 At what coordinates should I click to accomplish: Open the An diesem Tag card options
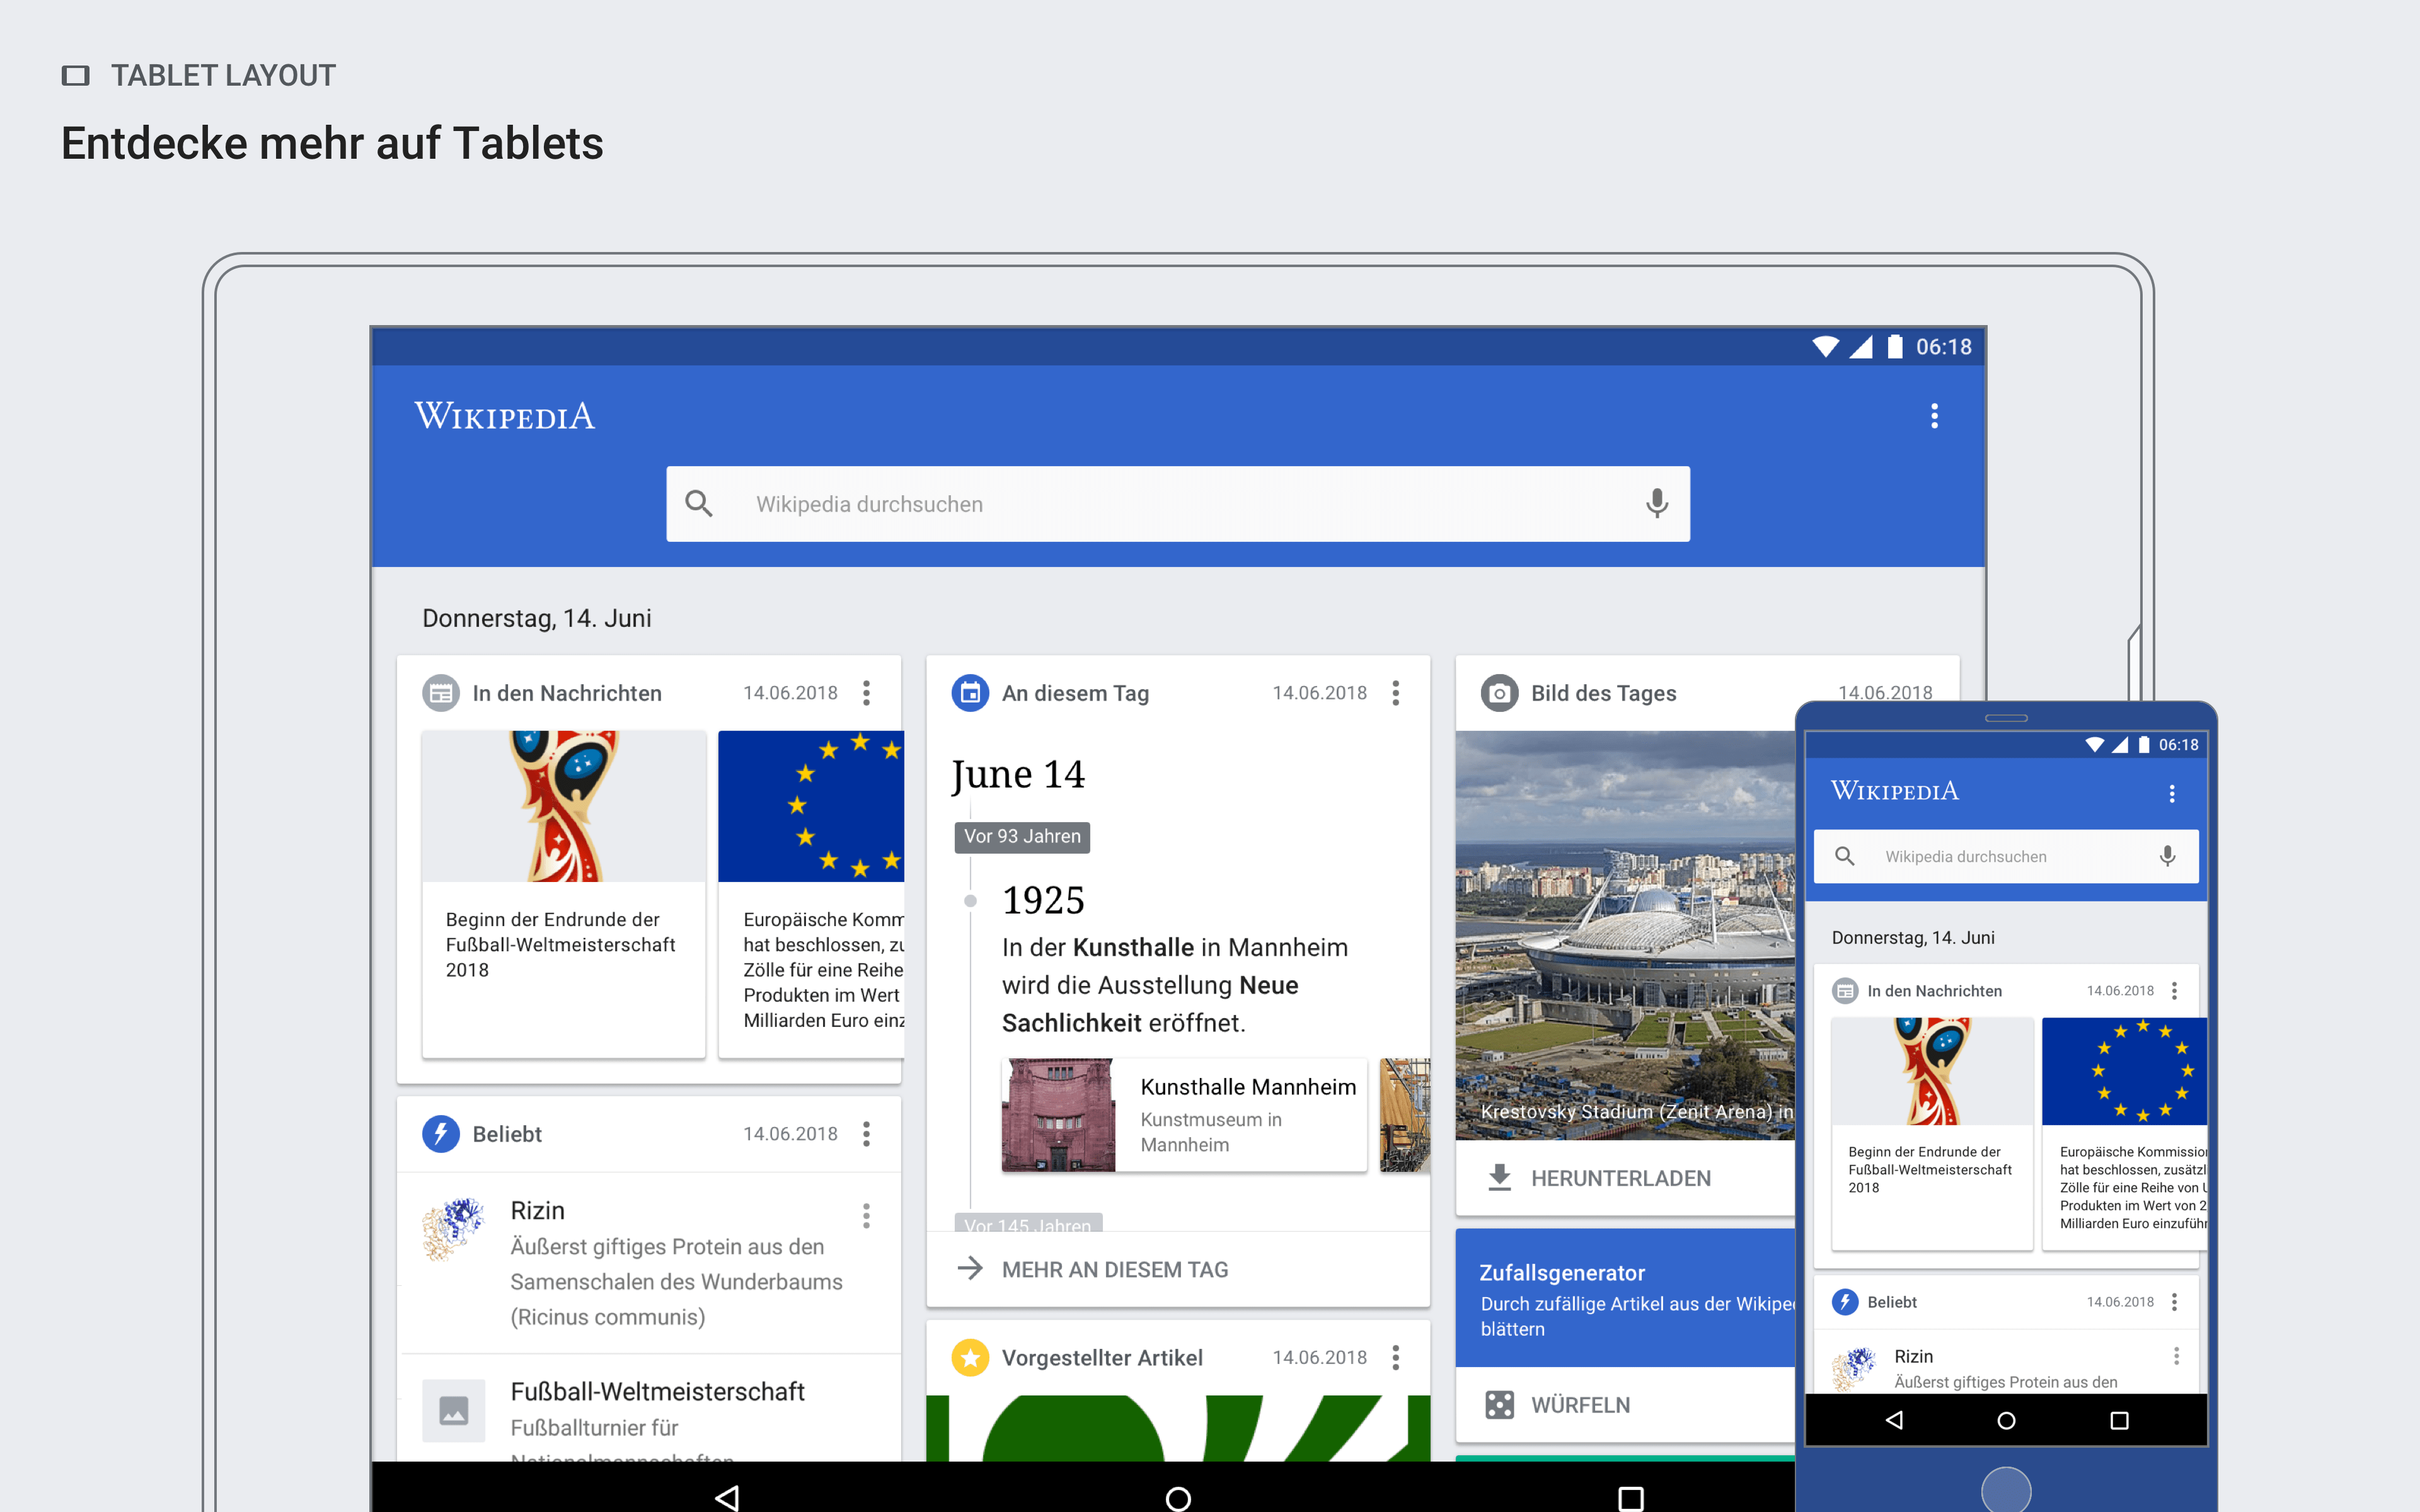(x=1396, y=693)
